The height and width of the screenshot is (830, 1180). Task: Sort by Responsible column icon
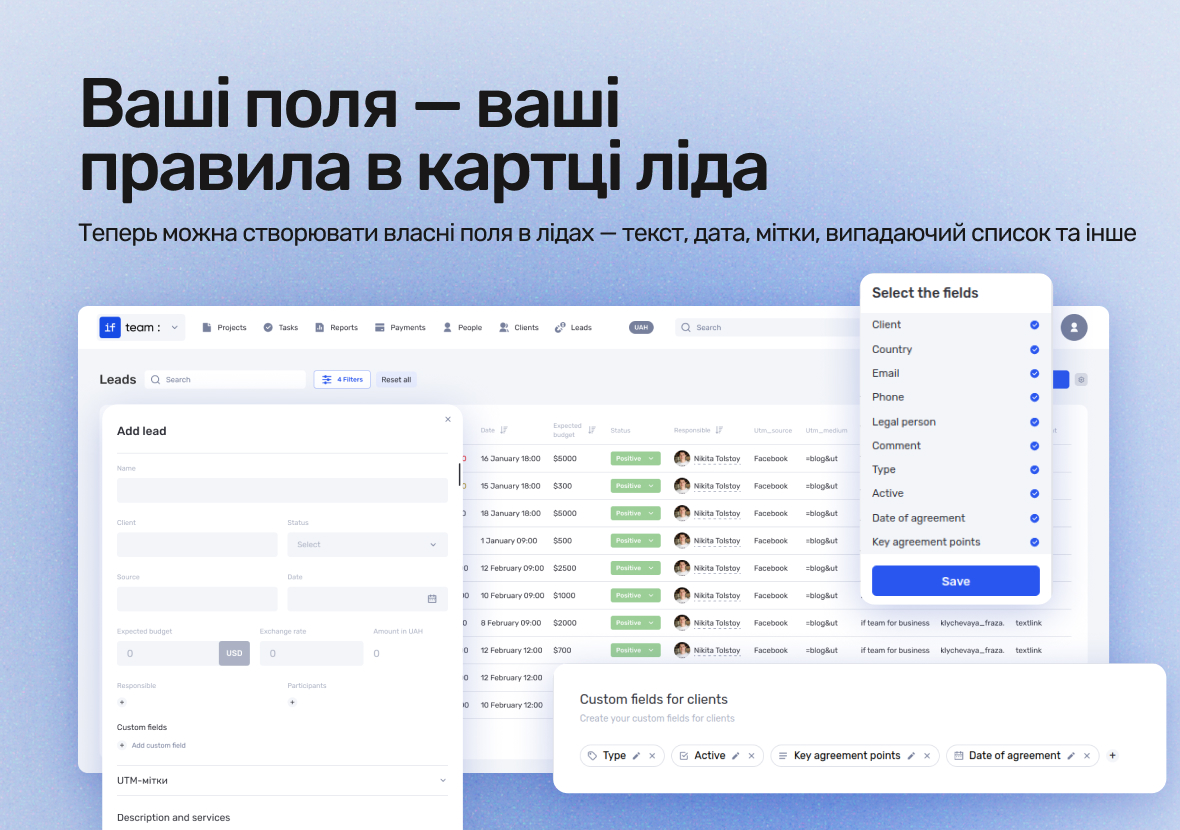tap(719, 430)
